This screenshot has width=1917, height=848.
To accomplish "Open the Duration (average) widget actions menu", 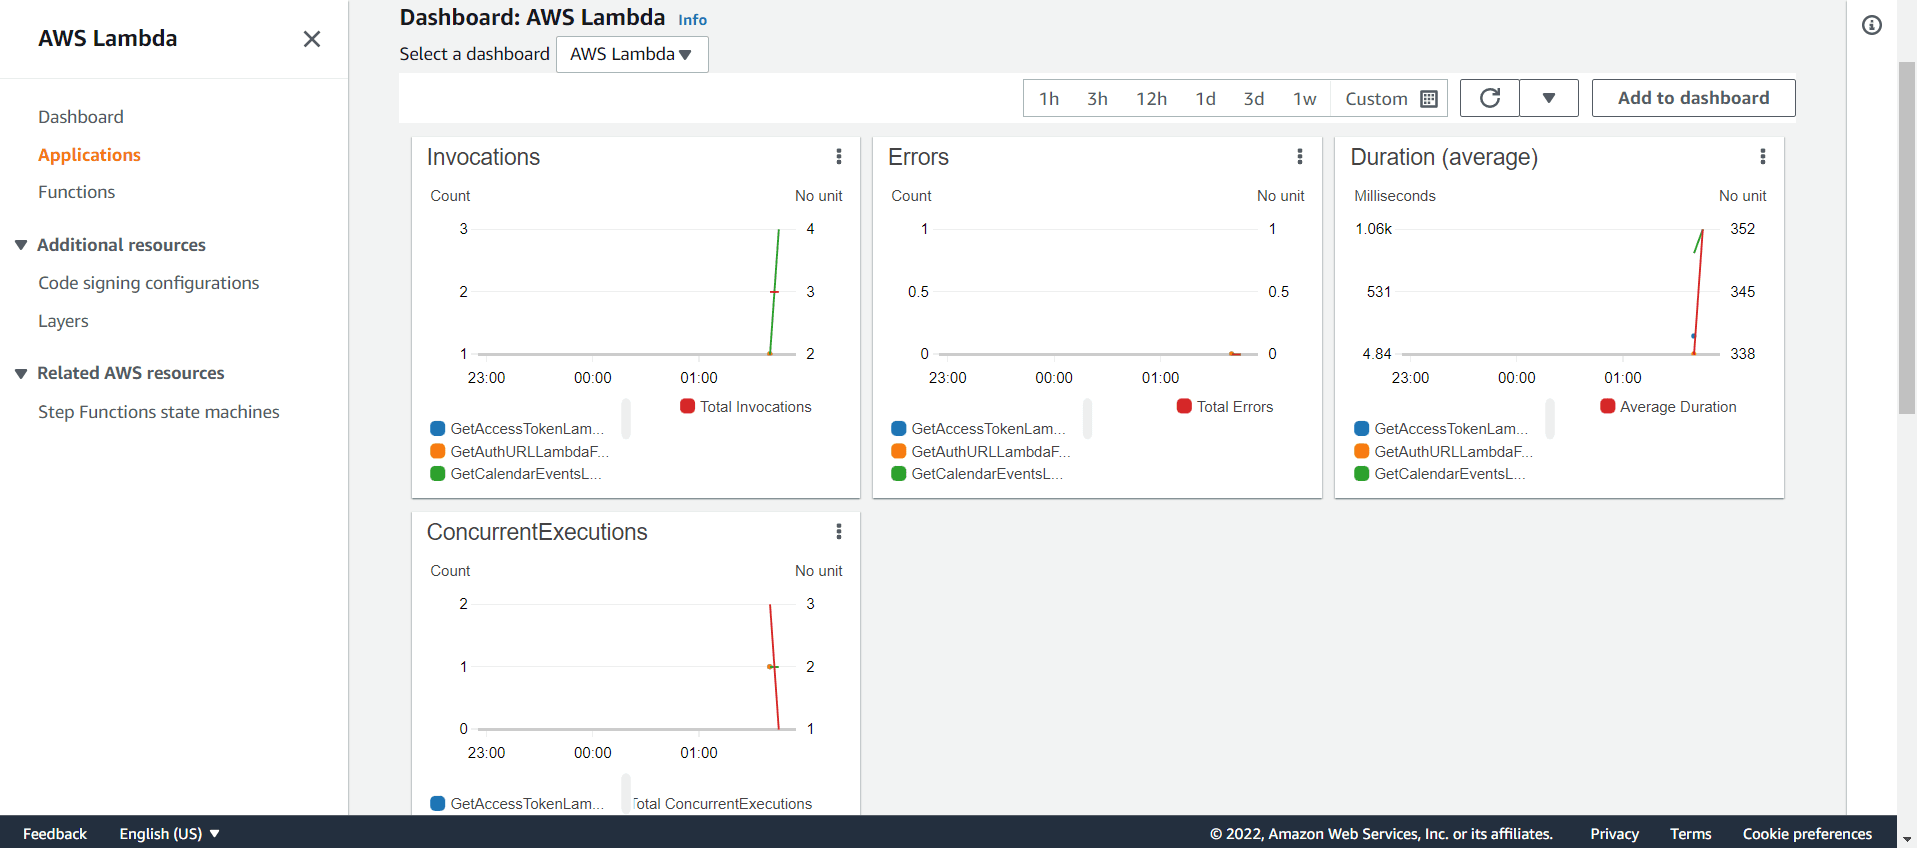I will pos(1762,157).
